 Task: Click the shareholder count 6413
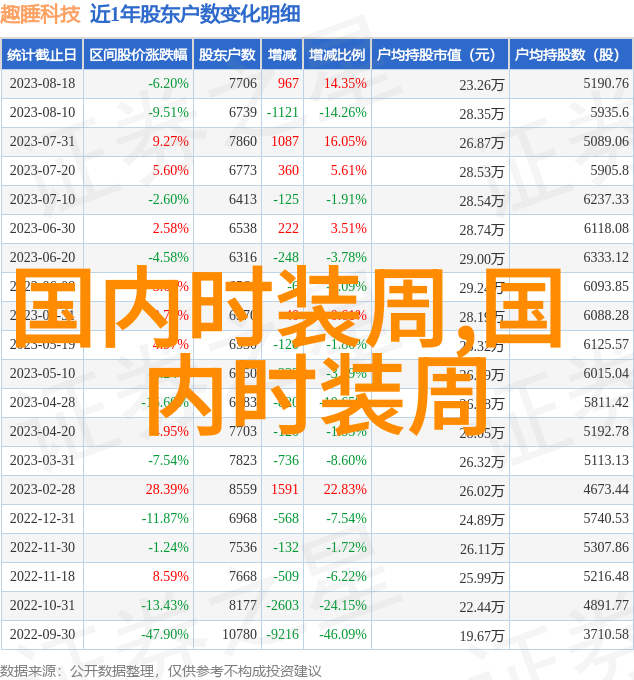coord(243,199)
